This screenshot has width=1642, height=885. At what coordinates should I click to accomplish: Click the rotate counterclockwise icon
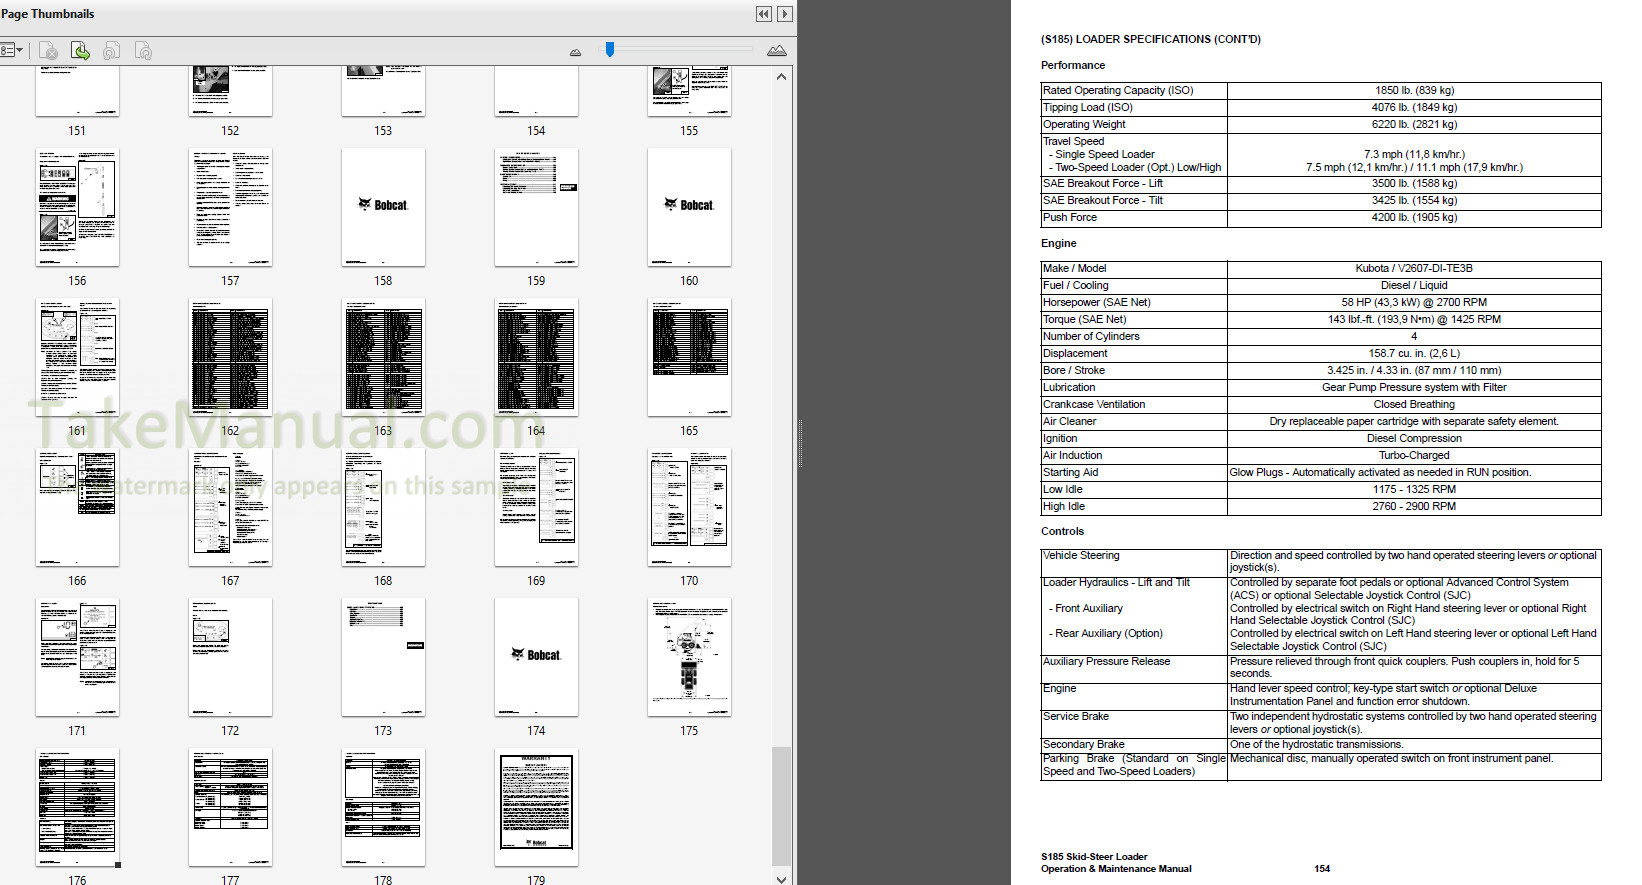[112, 50]
